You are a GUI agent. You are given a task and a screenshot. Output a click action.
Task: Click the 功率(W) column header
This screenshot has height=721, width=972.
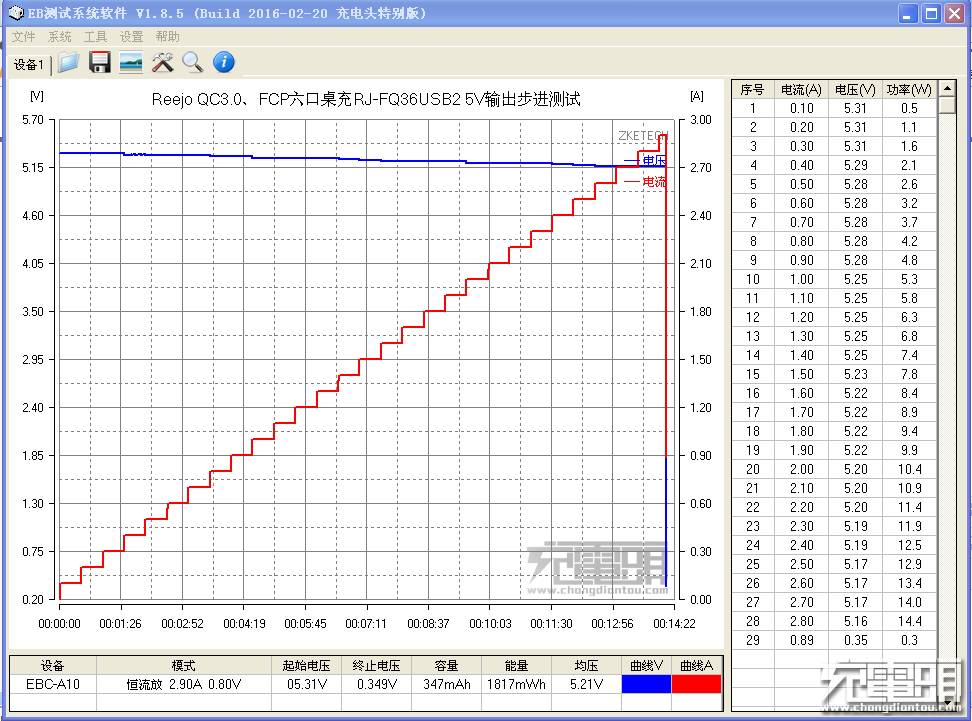tap(909, 90)
